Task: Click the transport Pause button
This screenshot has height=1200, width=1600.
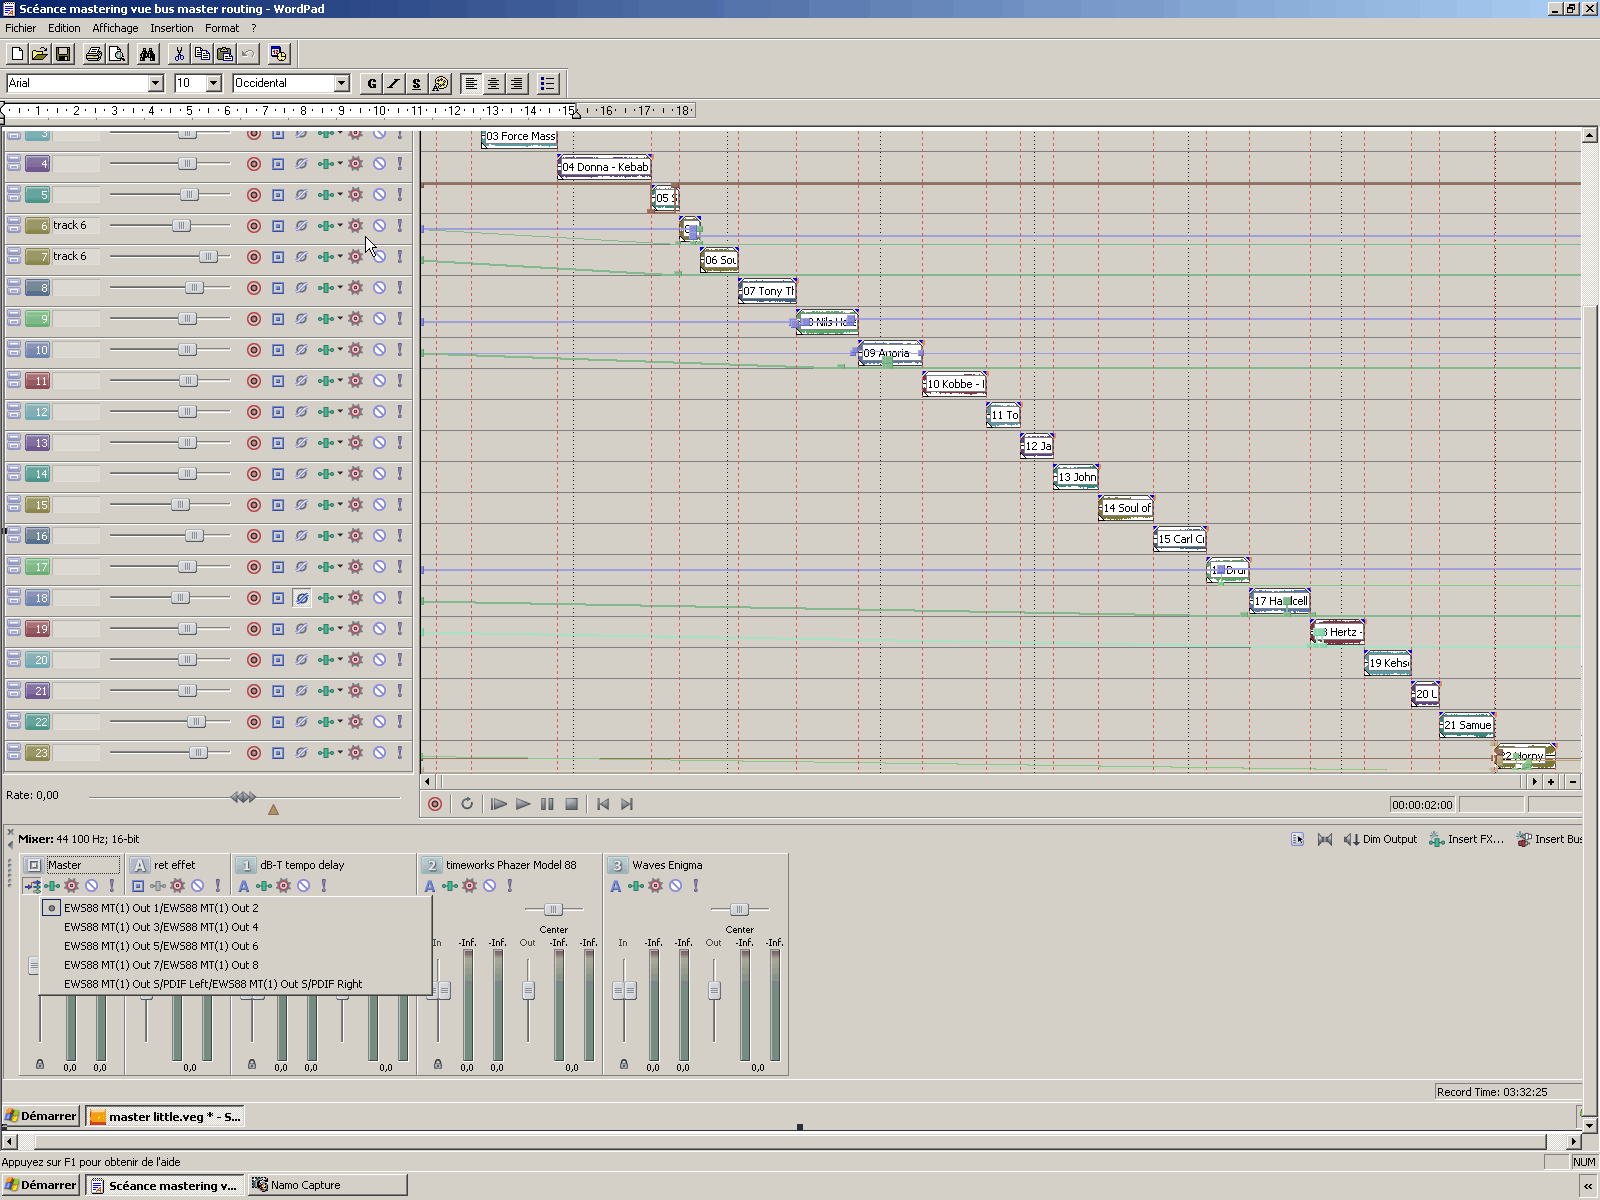Action: [547, 804]
